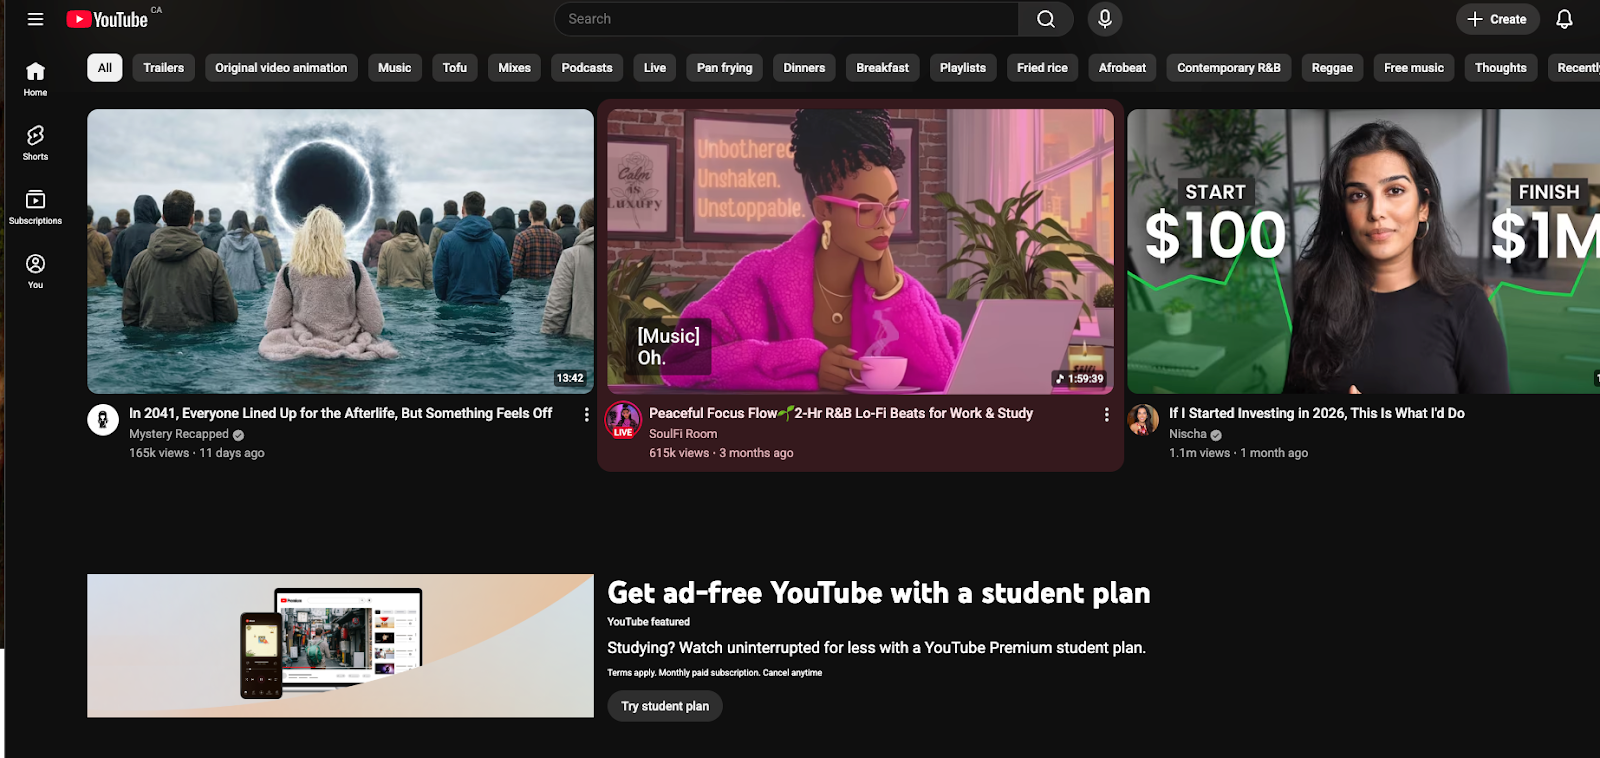The image size is (1600, 758).
Task: Select the Mixes filter chip
Action: [x=515, y=68]
